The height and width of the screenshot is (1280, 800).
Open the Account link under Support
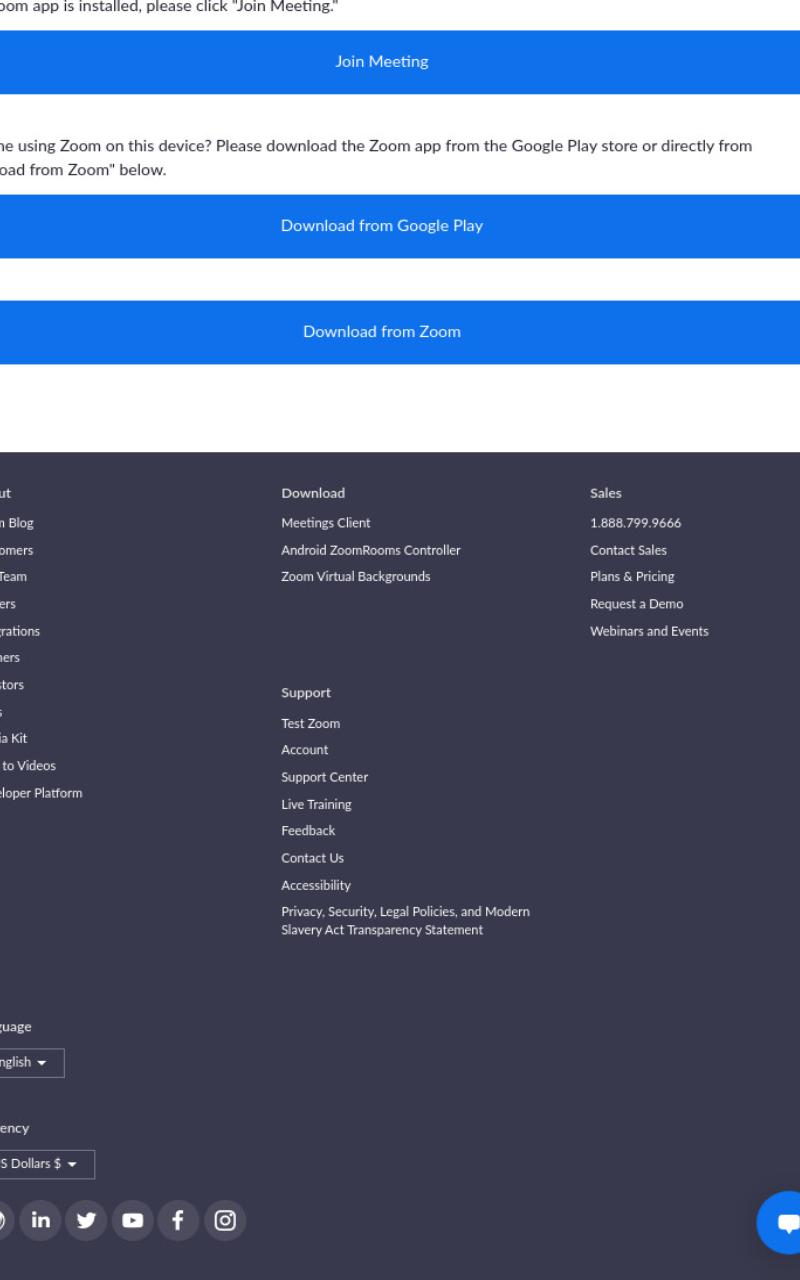click(x=305, y=750)
